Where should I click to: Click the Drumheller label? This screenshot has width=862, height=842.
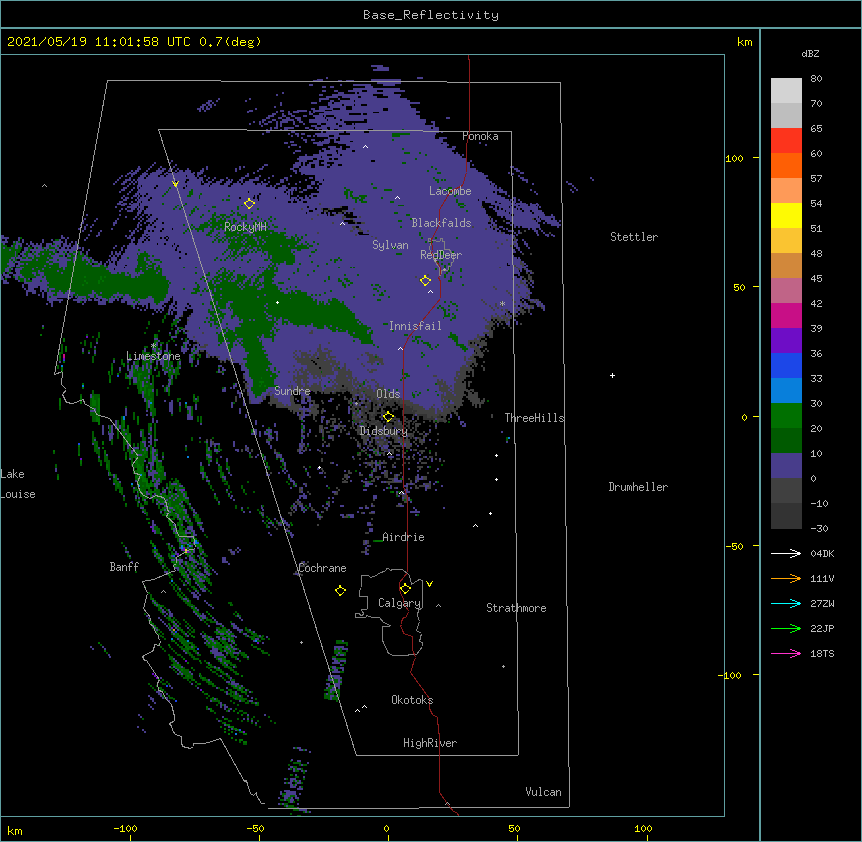coord(638,487)
